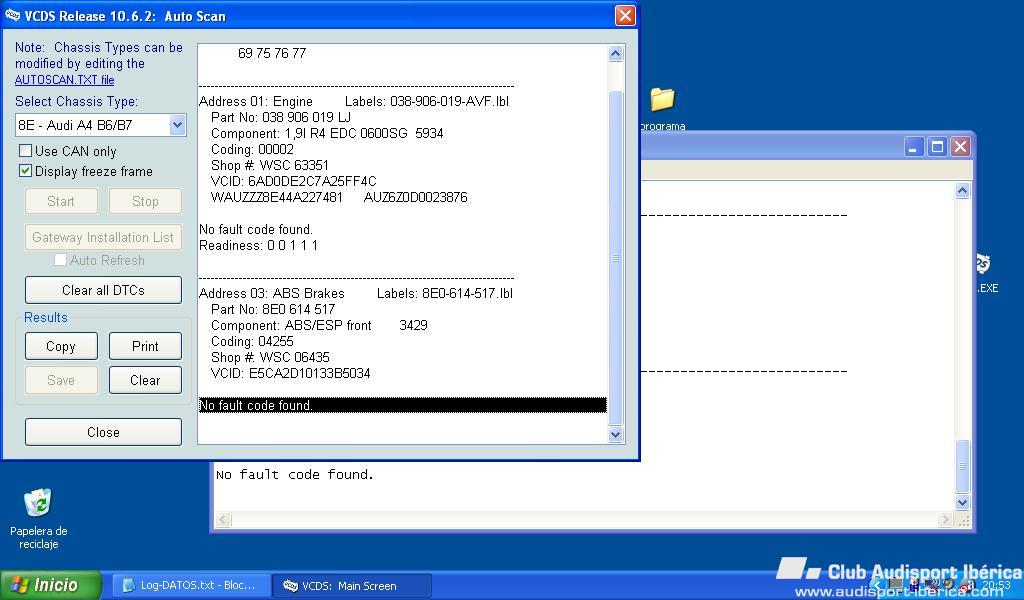
Task: Switch to VCDS Main Screen taskbar item
Action: pyautogui.click(x=353, y=586)
